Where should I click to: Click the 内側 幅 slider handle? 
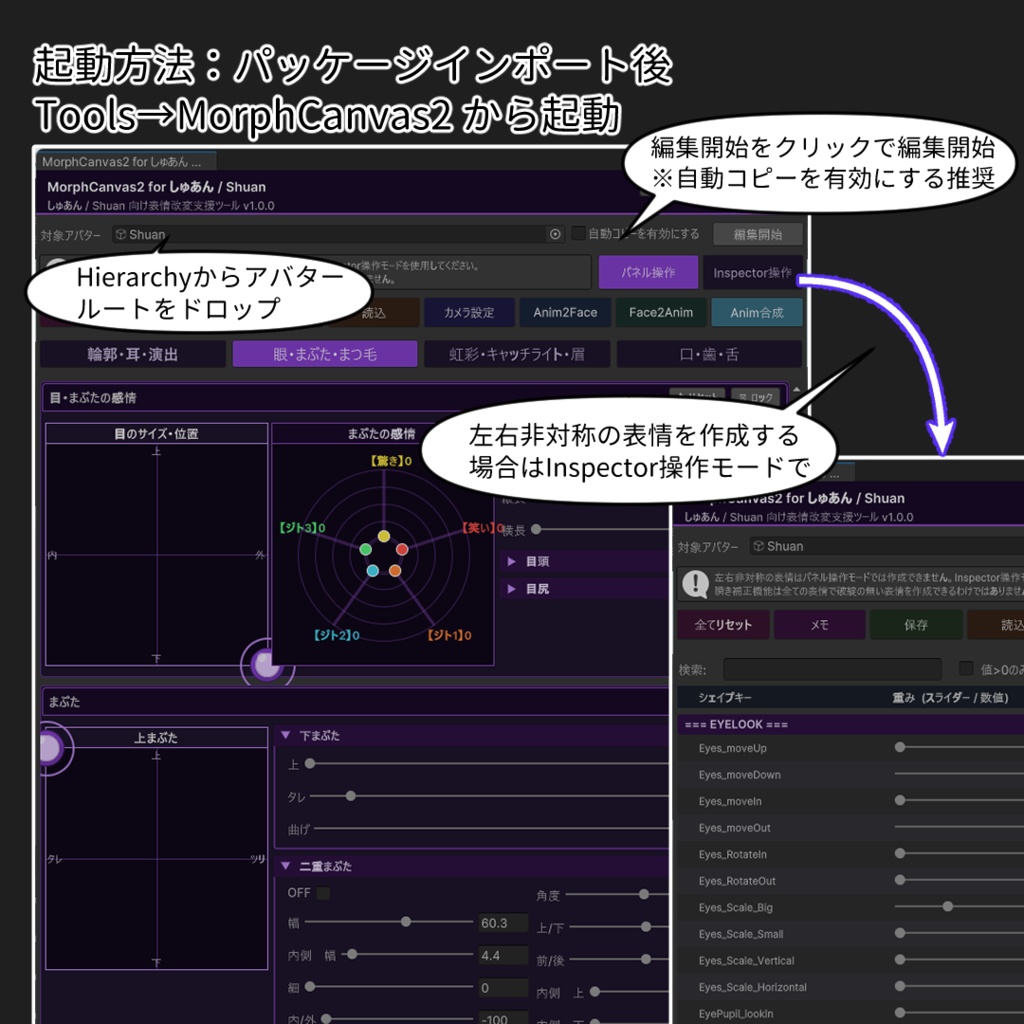pyautogui.click(x=352, y=954)
